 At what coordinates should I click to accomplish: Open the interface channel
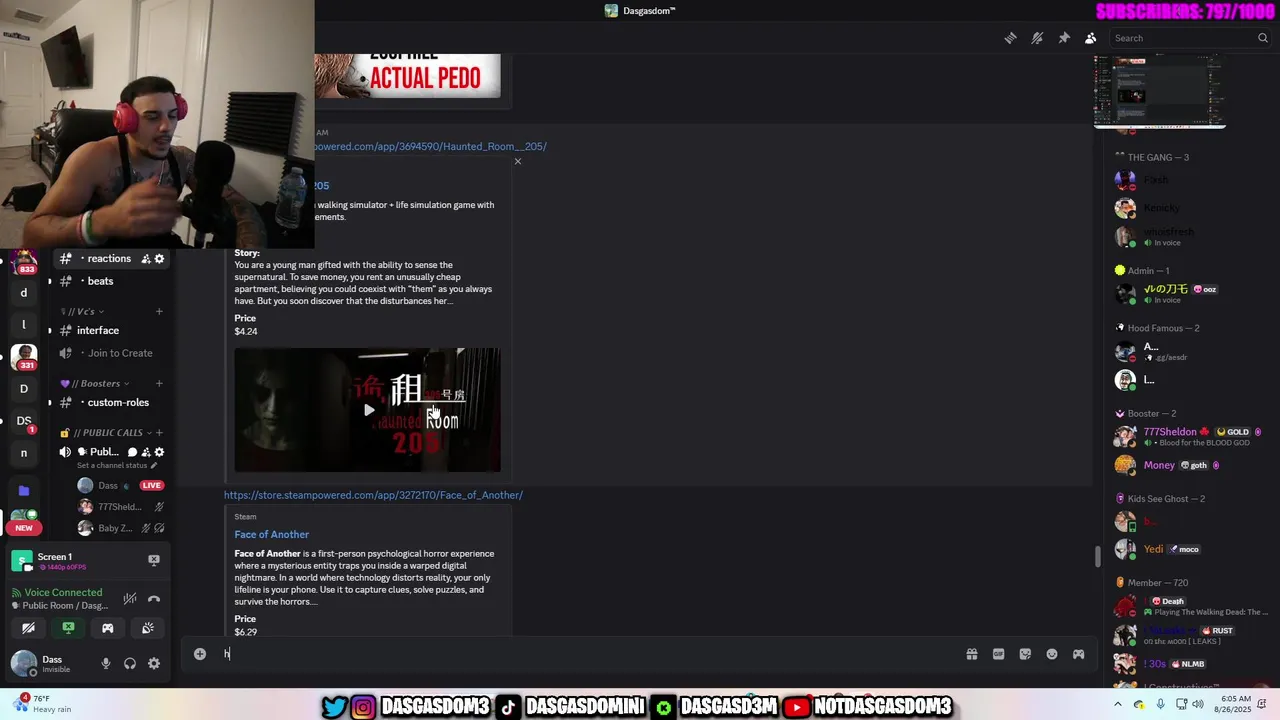click(x=98, y=330)
